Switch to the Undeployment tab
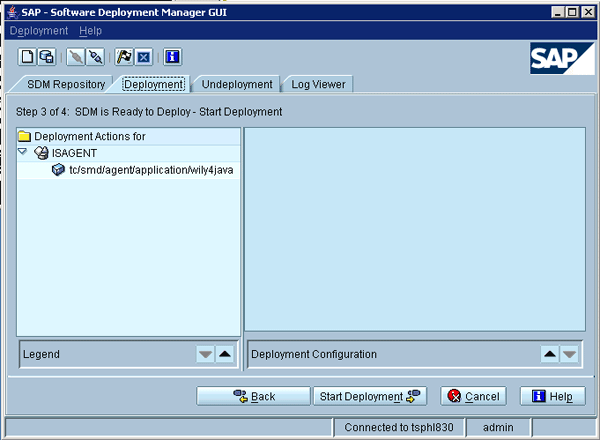 coord(237,84)
